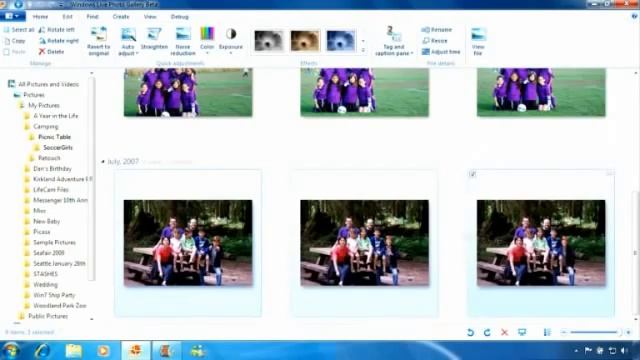Open the Find ribbon tab
Image resolution: width=640 pixels, height=360 pixels.
tap(92, 16)
